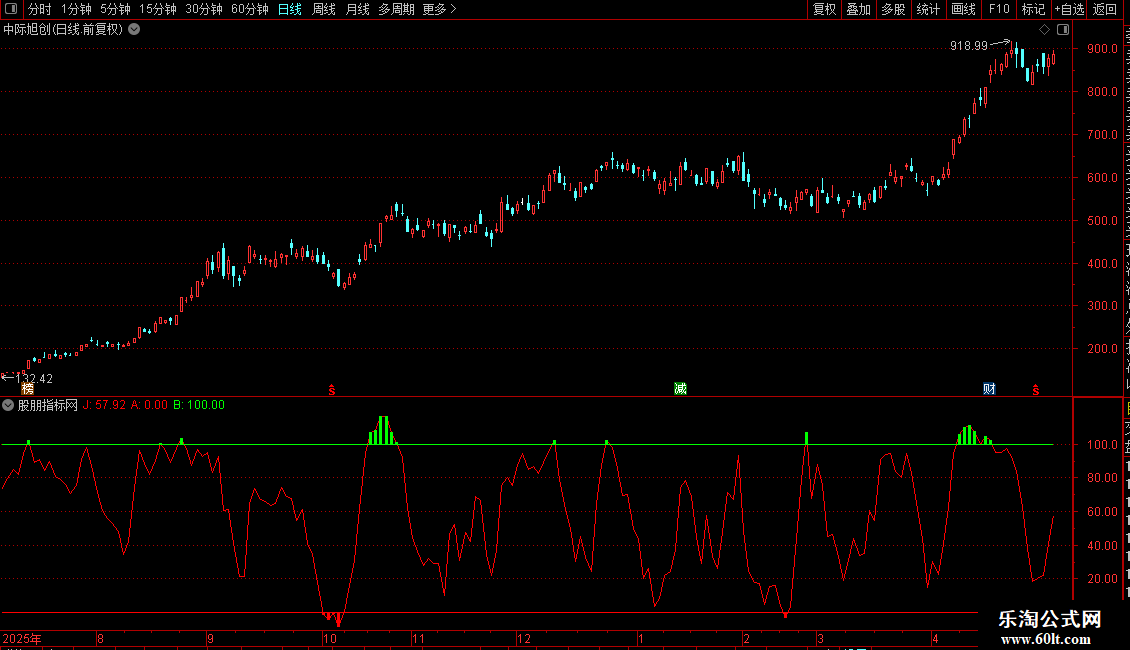Toggle the left sidebar panel icon

click(x=11, y=9)
